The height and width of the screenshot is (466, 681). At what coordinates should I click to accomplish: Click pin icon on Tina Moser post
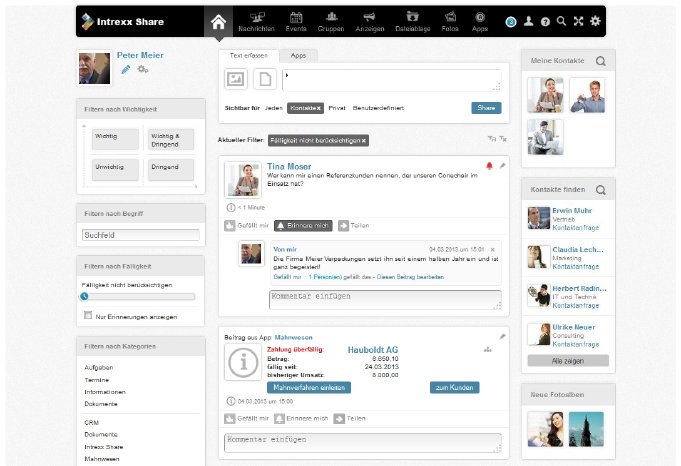pos(502,165)
